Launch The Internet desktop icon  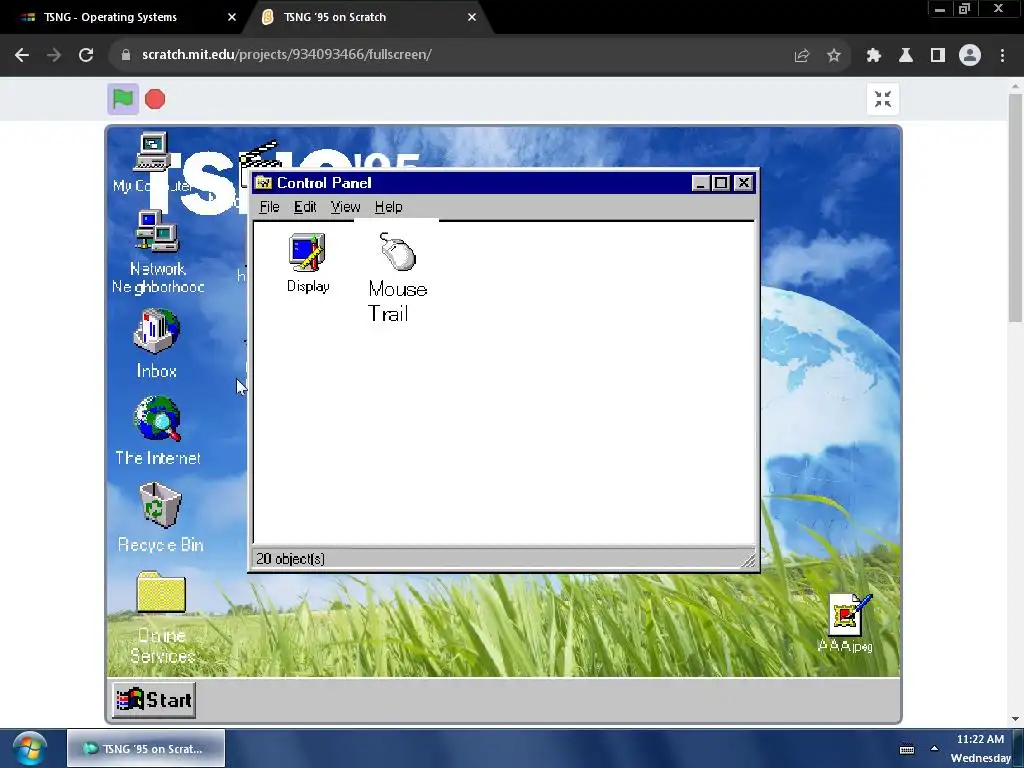coord(157,430)
